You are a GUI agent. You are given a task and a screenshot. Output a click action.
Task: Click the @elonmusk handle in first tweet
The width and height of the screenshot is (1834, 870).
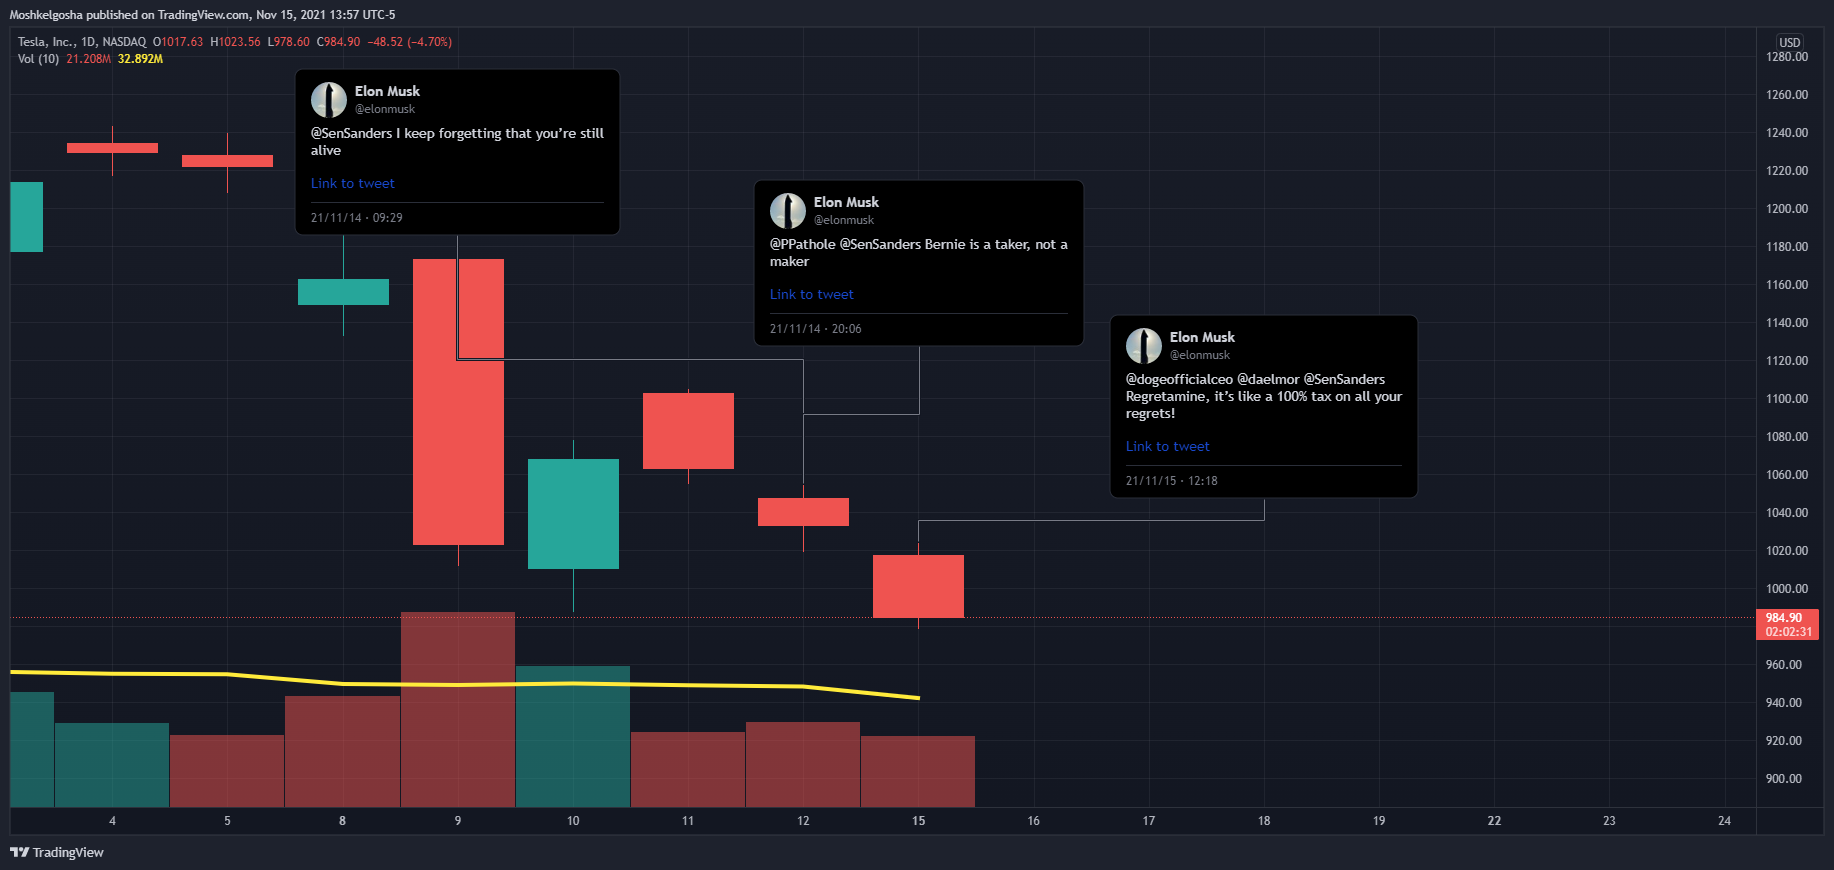pos(384,109)
